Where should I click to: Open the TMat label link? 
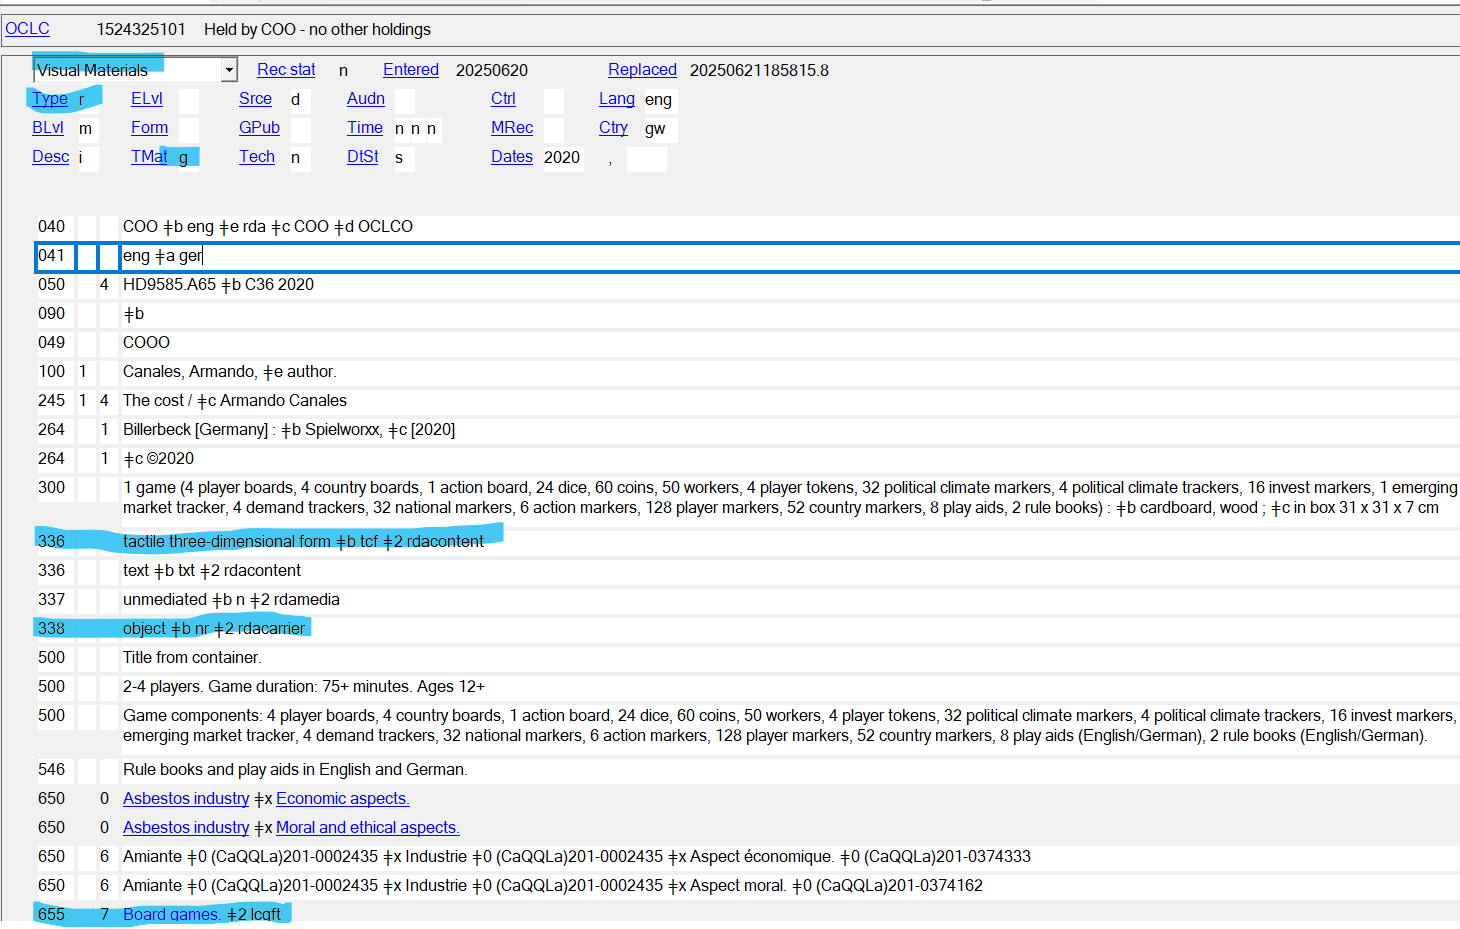coord(149,157)
